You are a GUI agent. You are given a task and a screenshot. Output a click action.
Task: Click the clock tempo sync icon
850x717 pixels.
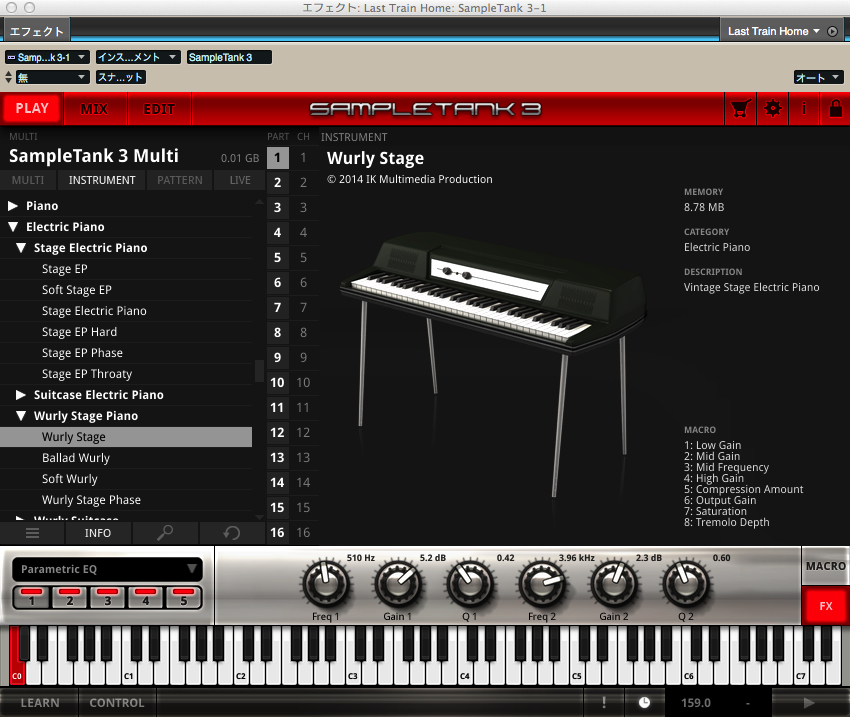pyautogui.click(x=644, y=702)
